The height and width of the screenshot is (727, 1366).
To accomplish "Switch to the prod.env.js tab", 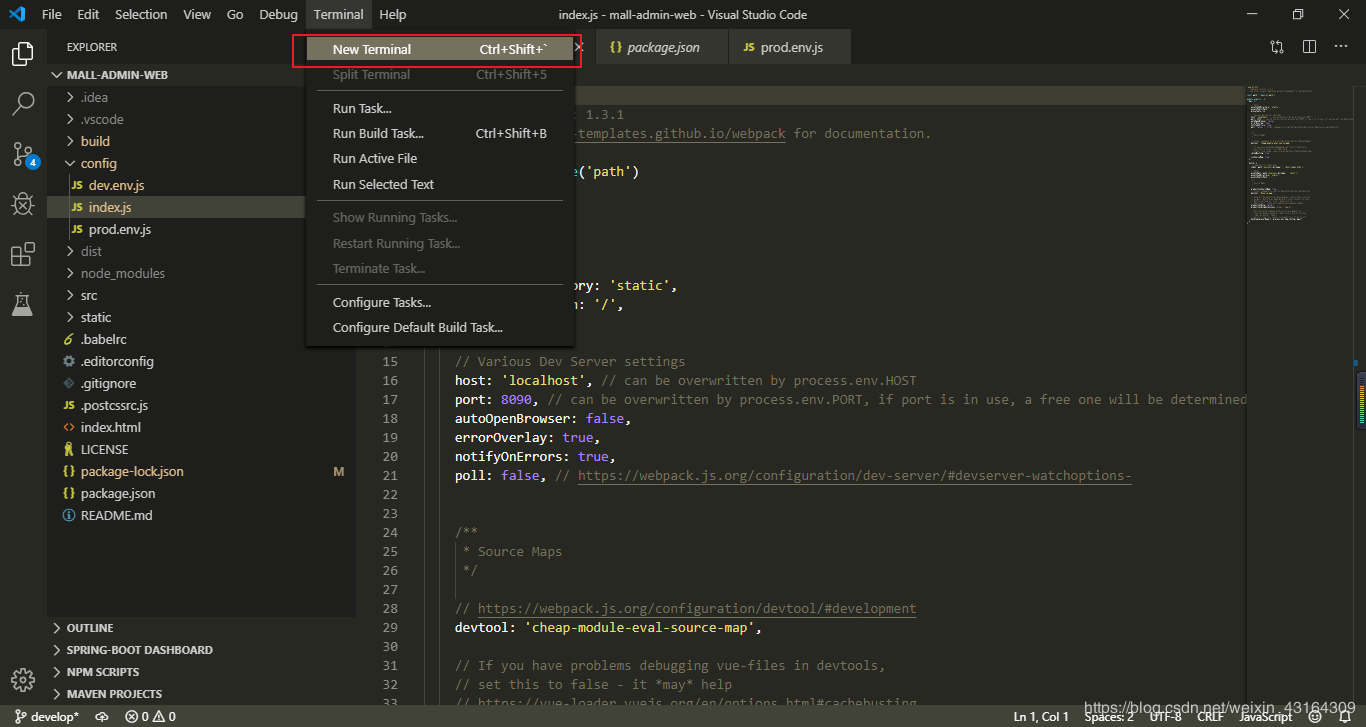I will tap(790, 47).
